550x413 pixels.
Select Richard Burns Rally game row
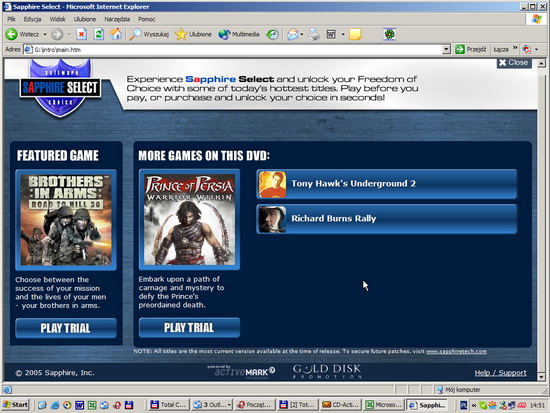[387, 219]
